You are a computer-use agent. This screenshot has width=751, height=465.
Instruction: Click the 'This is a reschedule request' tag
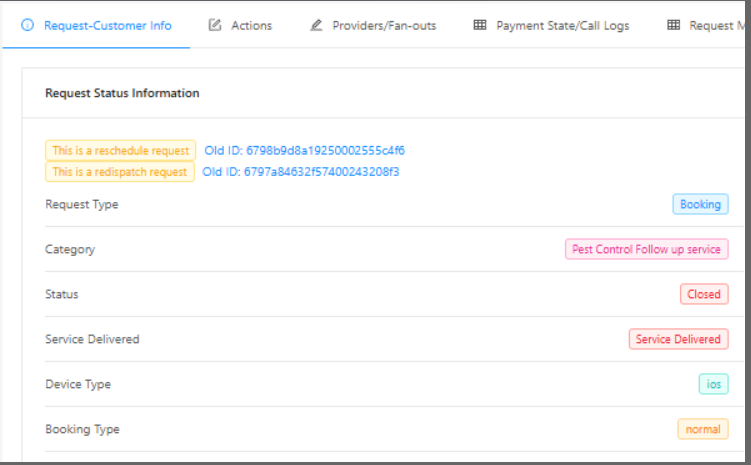pyautogui.click(x=120, y=150)
